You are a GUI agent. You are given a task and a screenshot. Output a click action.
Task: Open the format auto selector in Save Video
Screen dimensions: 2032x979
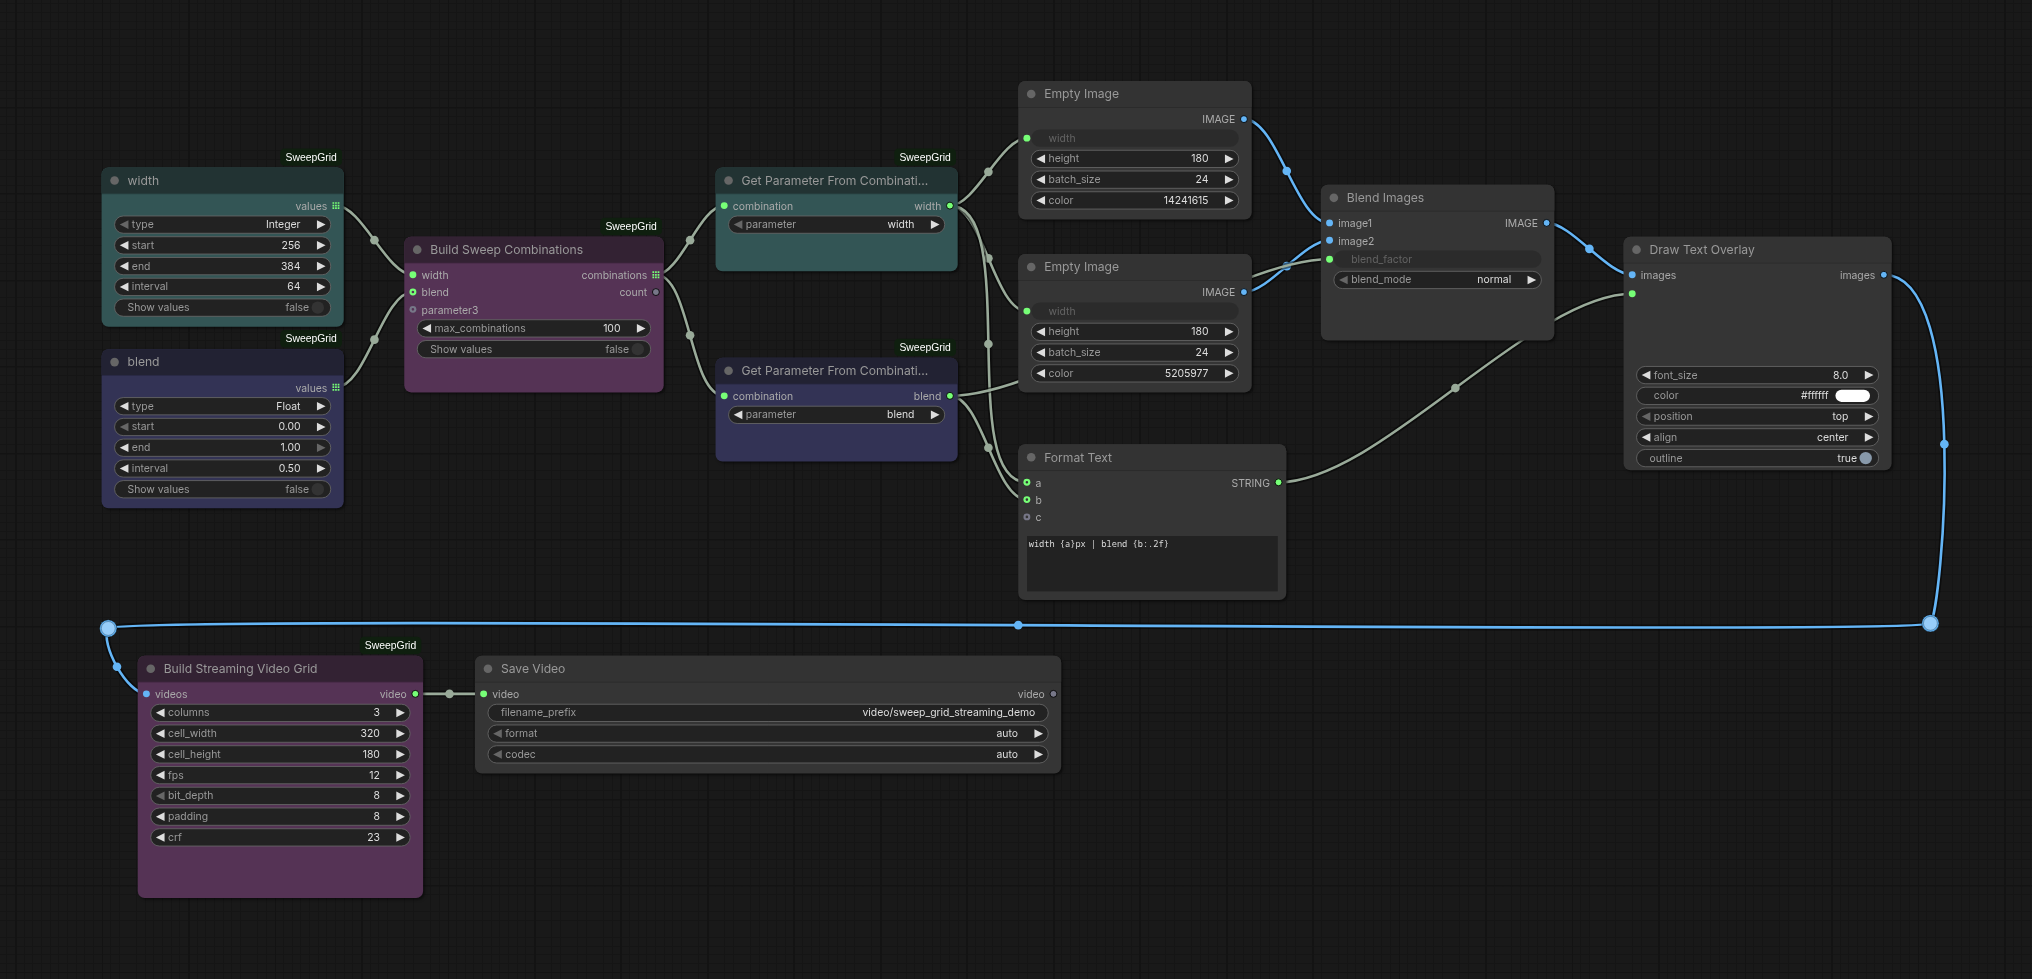point(768,734)
